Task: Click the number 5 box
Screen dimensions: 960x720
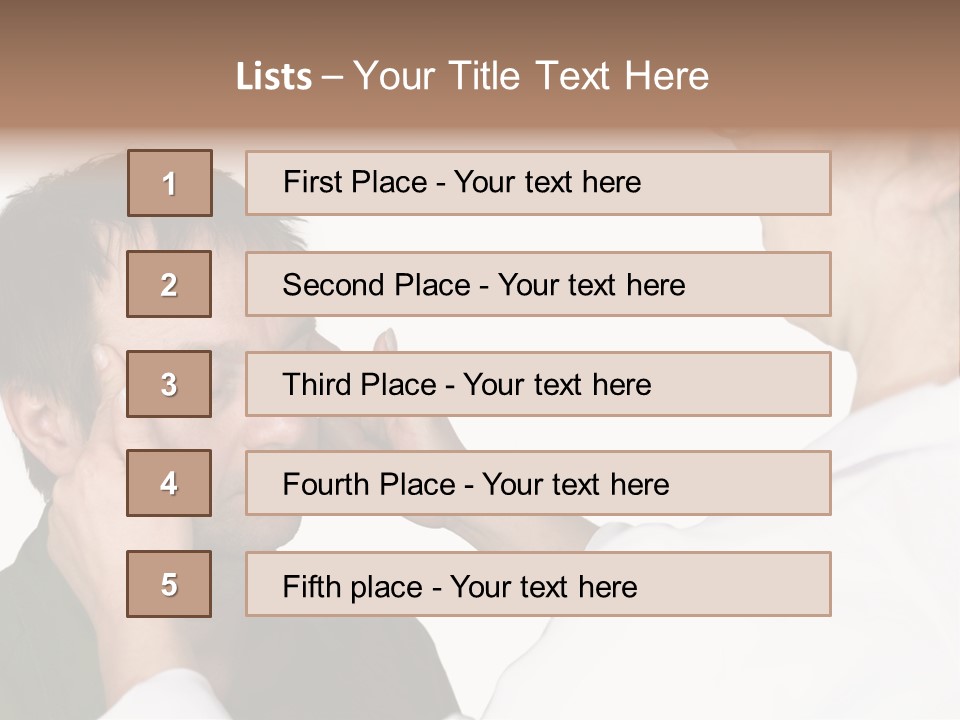Action: (x=169, y=584)
